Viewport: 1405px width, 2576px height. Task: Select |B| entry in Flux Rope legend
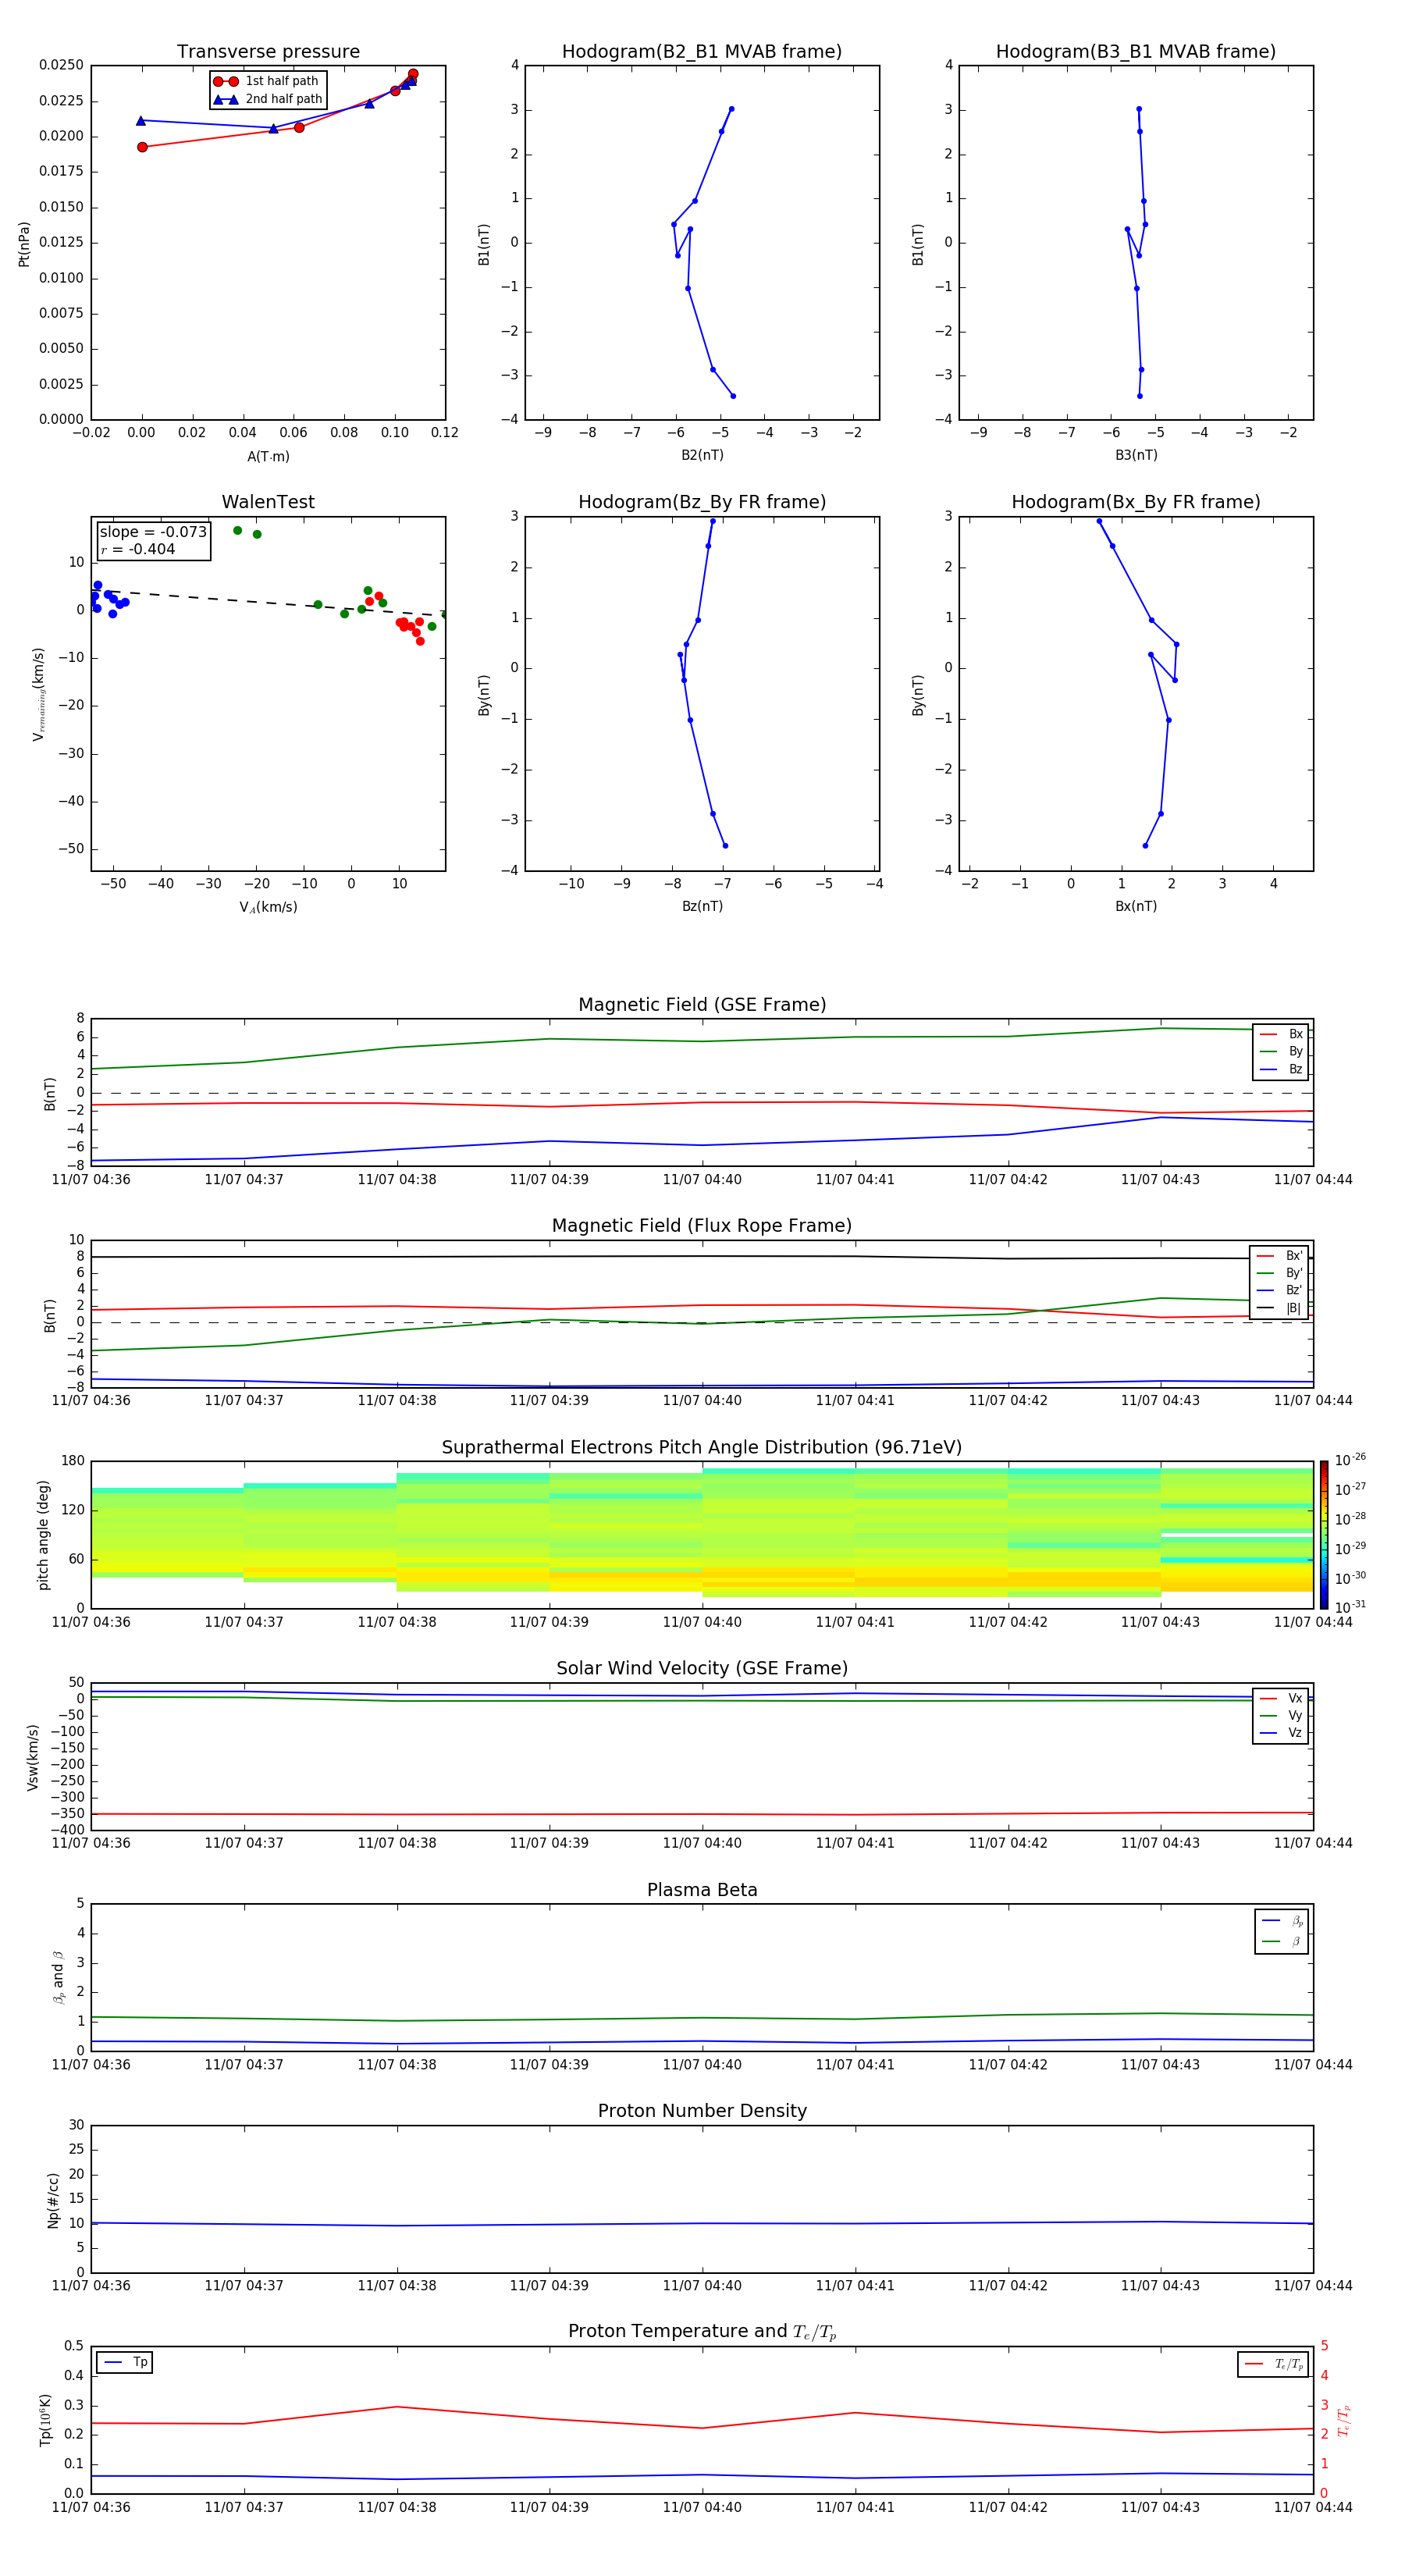pyautogui.click(x=1279, y=1309)
